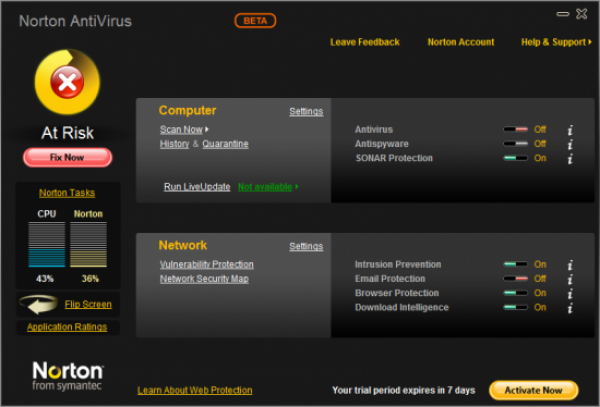
Task: Click the At Risk status icon
Action: pyautogui.click(x=67, y=82)
